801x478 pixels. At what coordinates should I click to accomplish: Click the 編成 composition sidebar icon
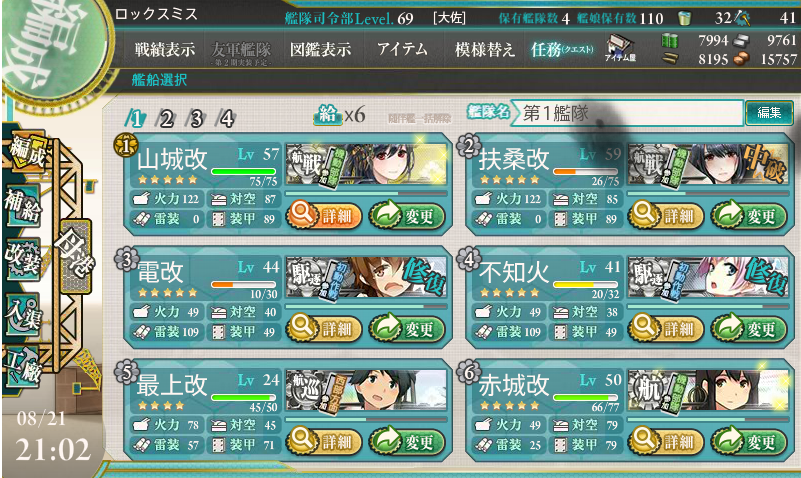27,152
